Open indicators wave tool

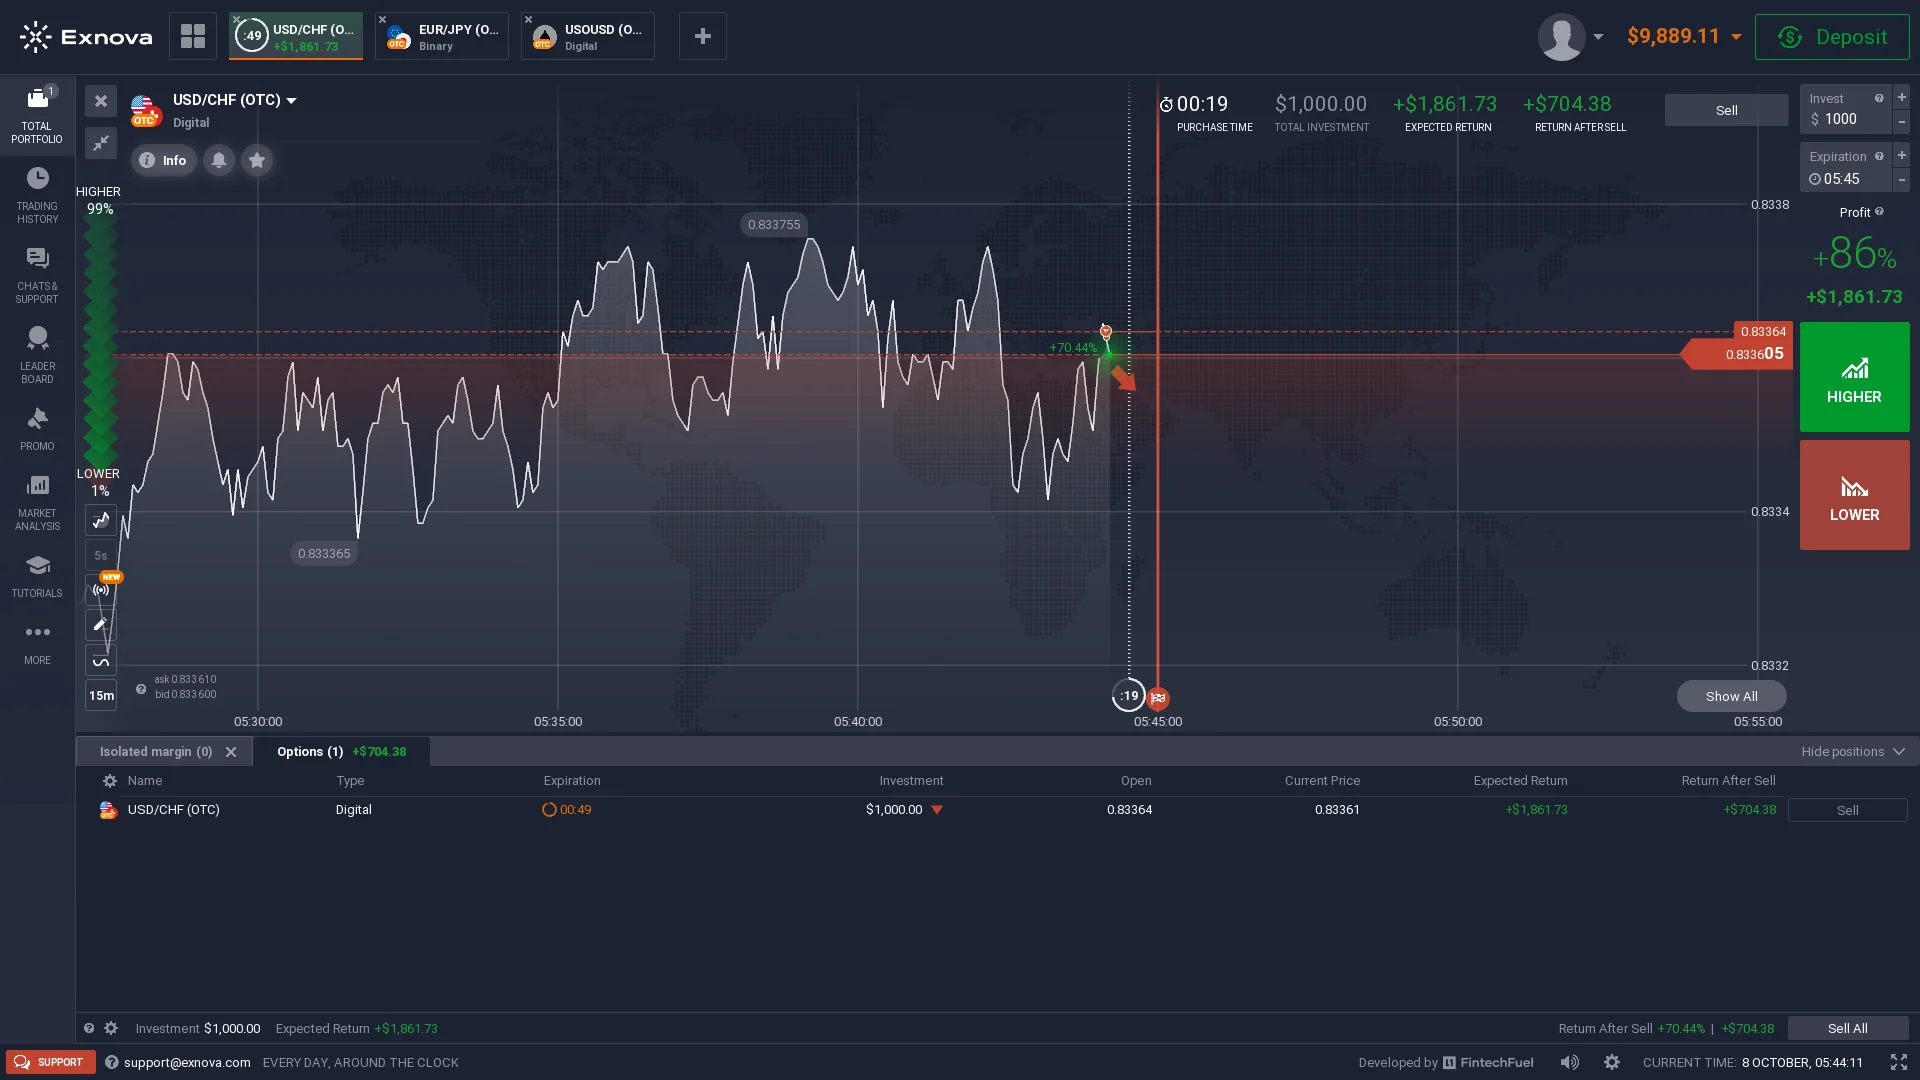101,660
